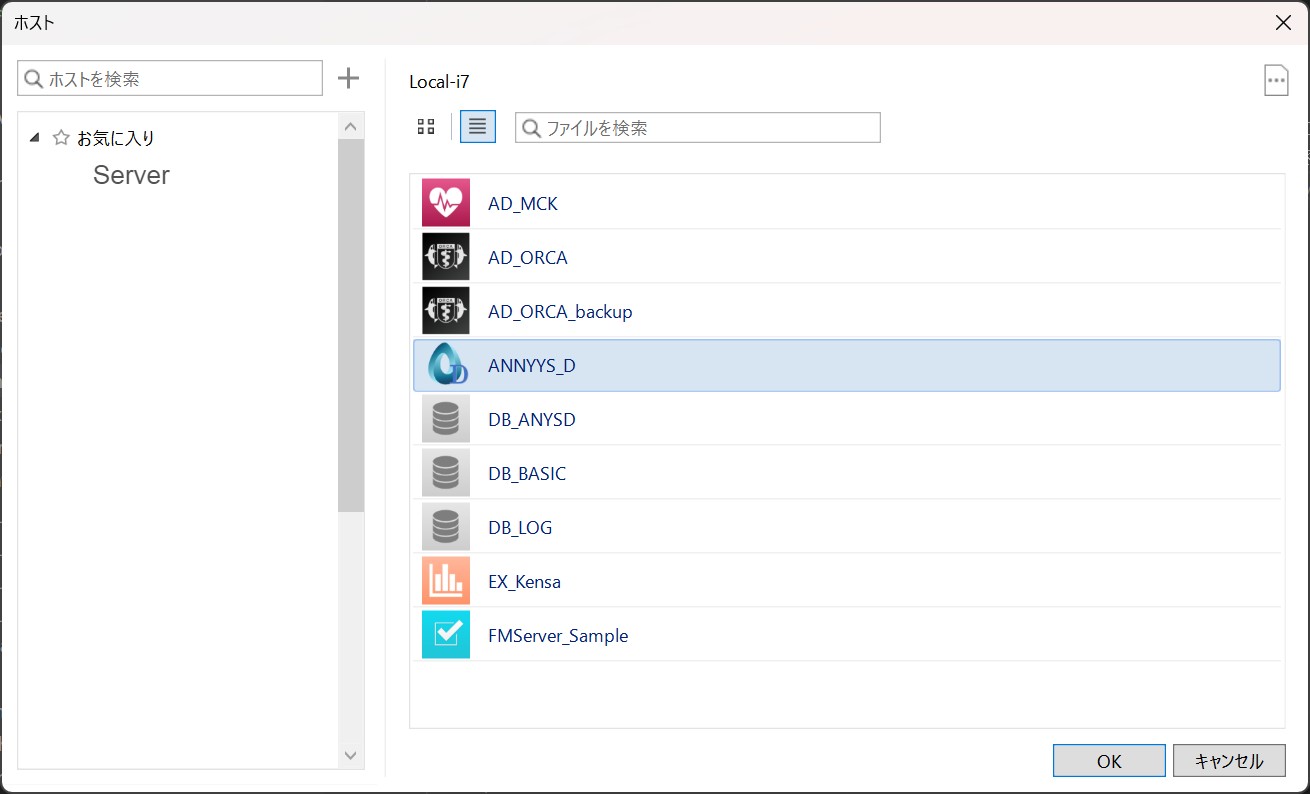Screen dimensions: 1310x794
Task: Click the DB_ANYSD database icon
Action: (x=446, y=419)
